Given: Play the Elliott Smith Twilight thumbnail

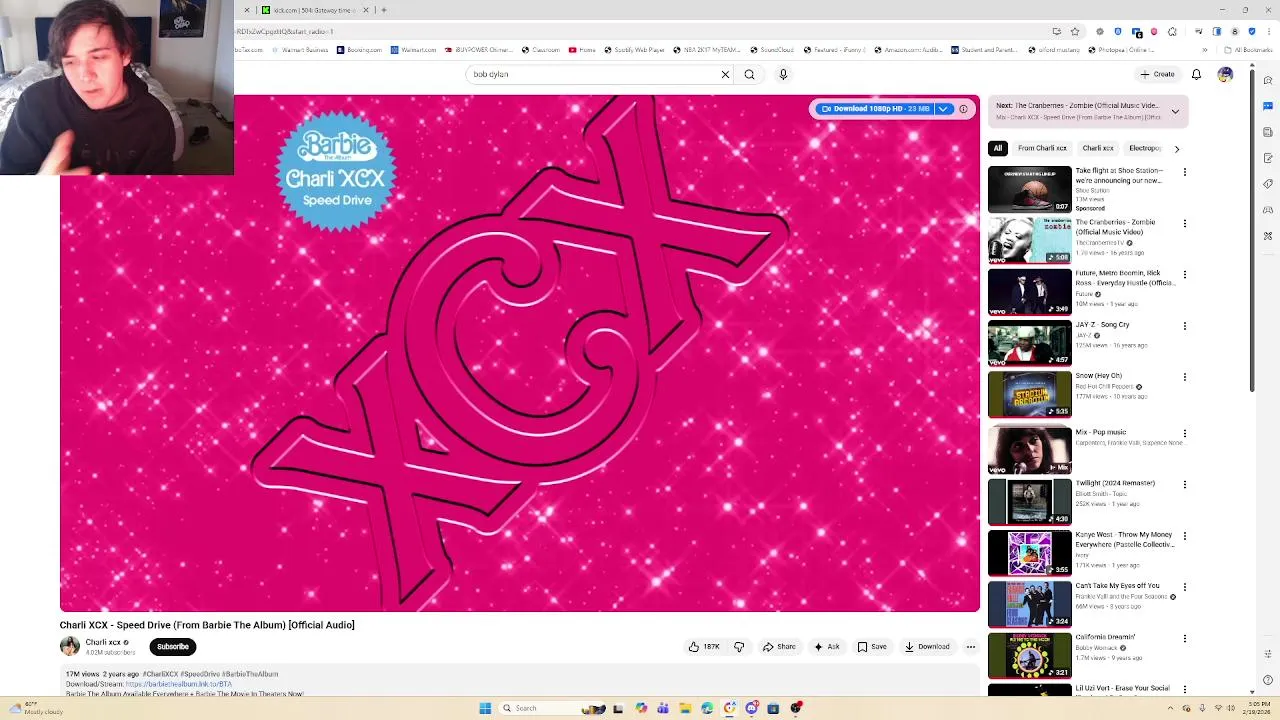Looking at the screenshot, I should click(1029, 502).
